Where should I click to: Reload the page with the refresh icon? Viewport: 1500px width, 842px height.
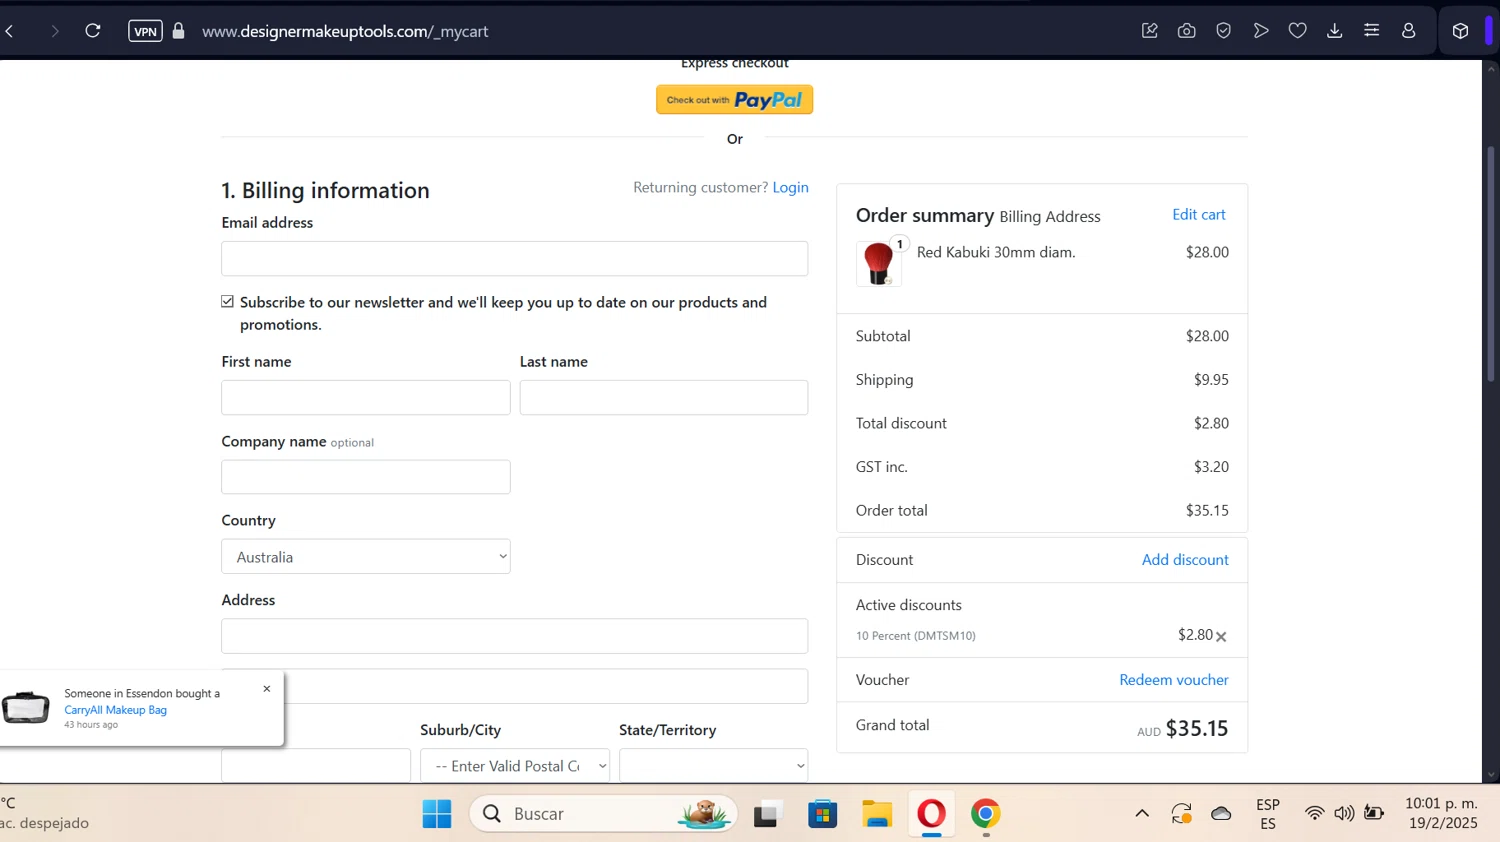pyautogui.click(x=93, y=31)
